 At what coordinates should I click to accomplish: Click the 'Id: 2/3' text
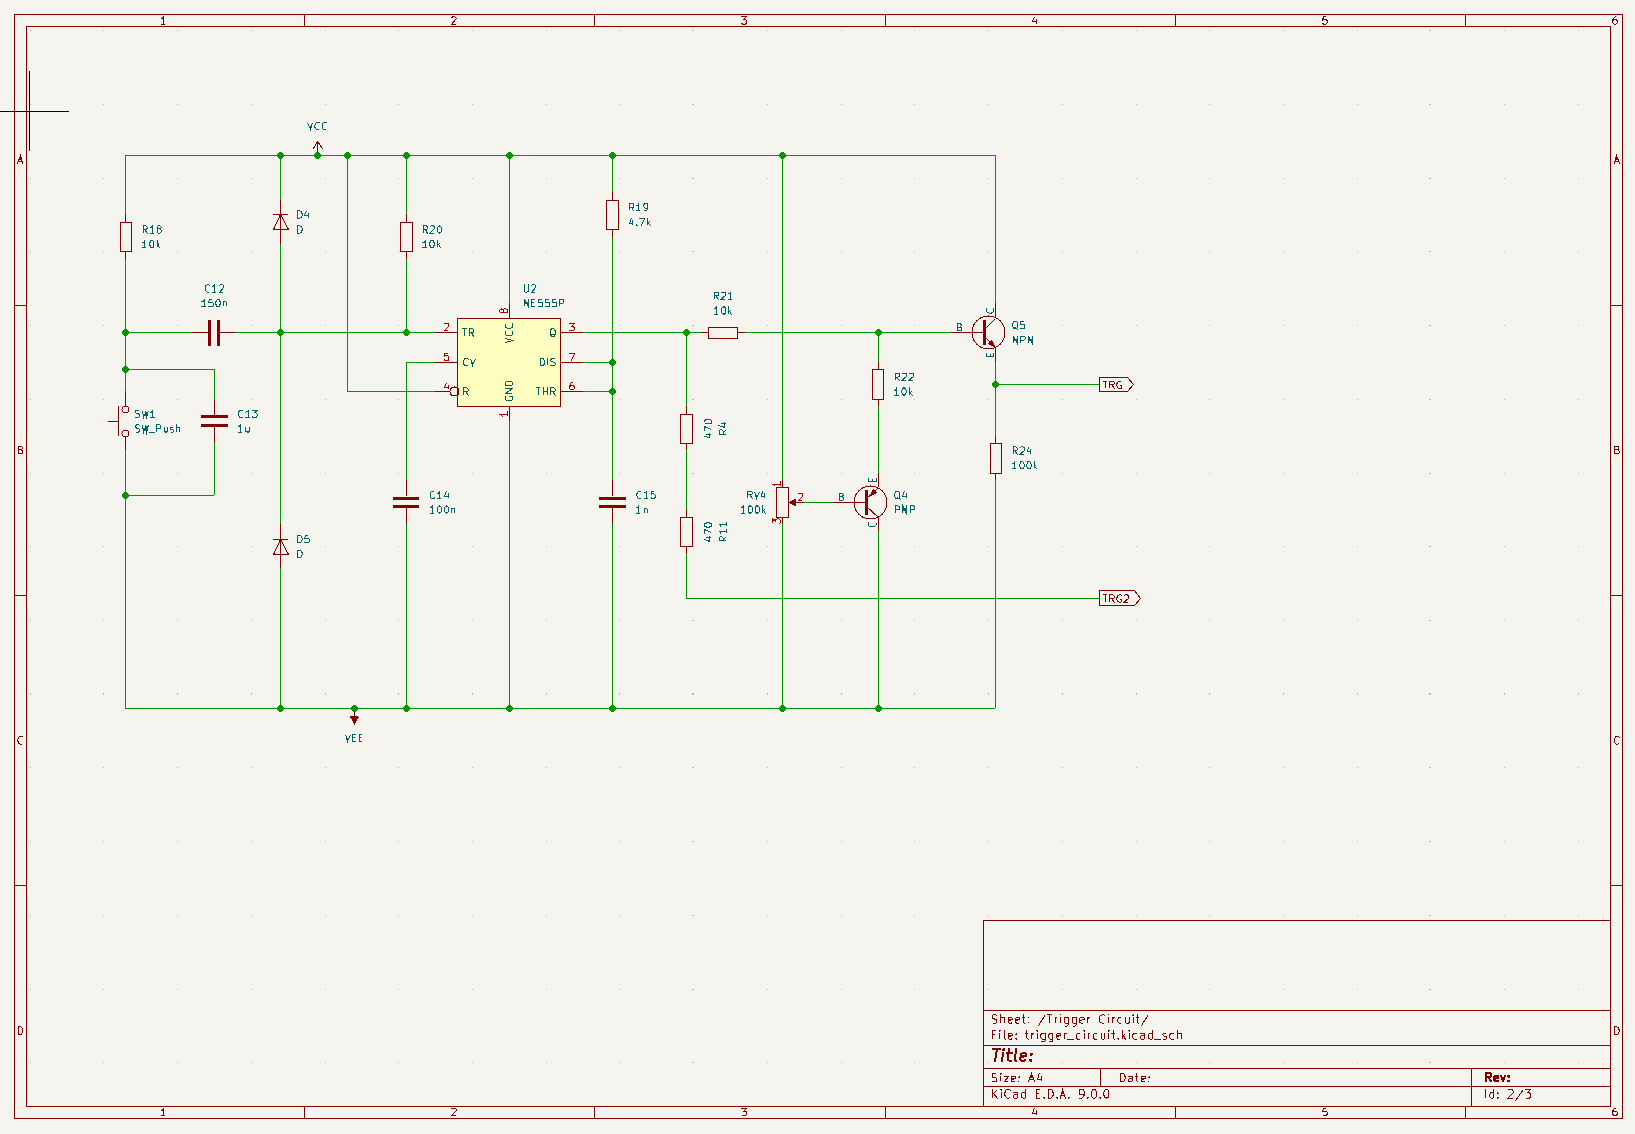1508,1094
